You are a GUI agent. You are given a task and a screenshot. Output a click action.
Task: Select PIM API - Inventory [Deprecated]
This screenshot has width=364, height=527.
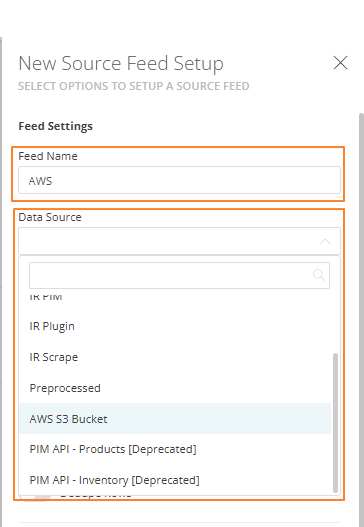(175, 480)
